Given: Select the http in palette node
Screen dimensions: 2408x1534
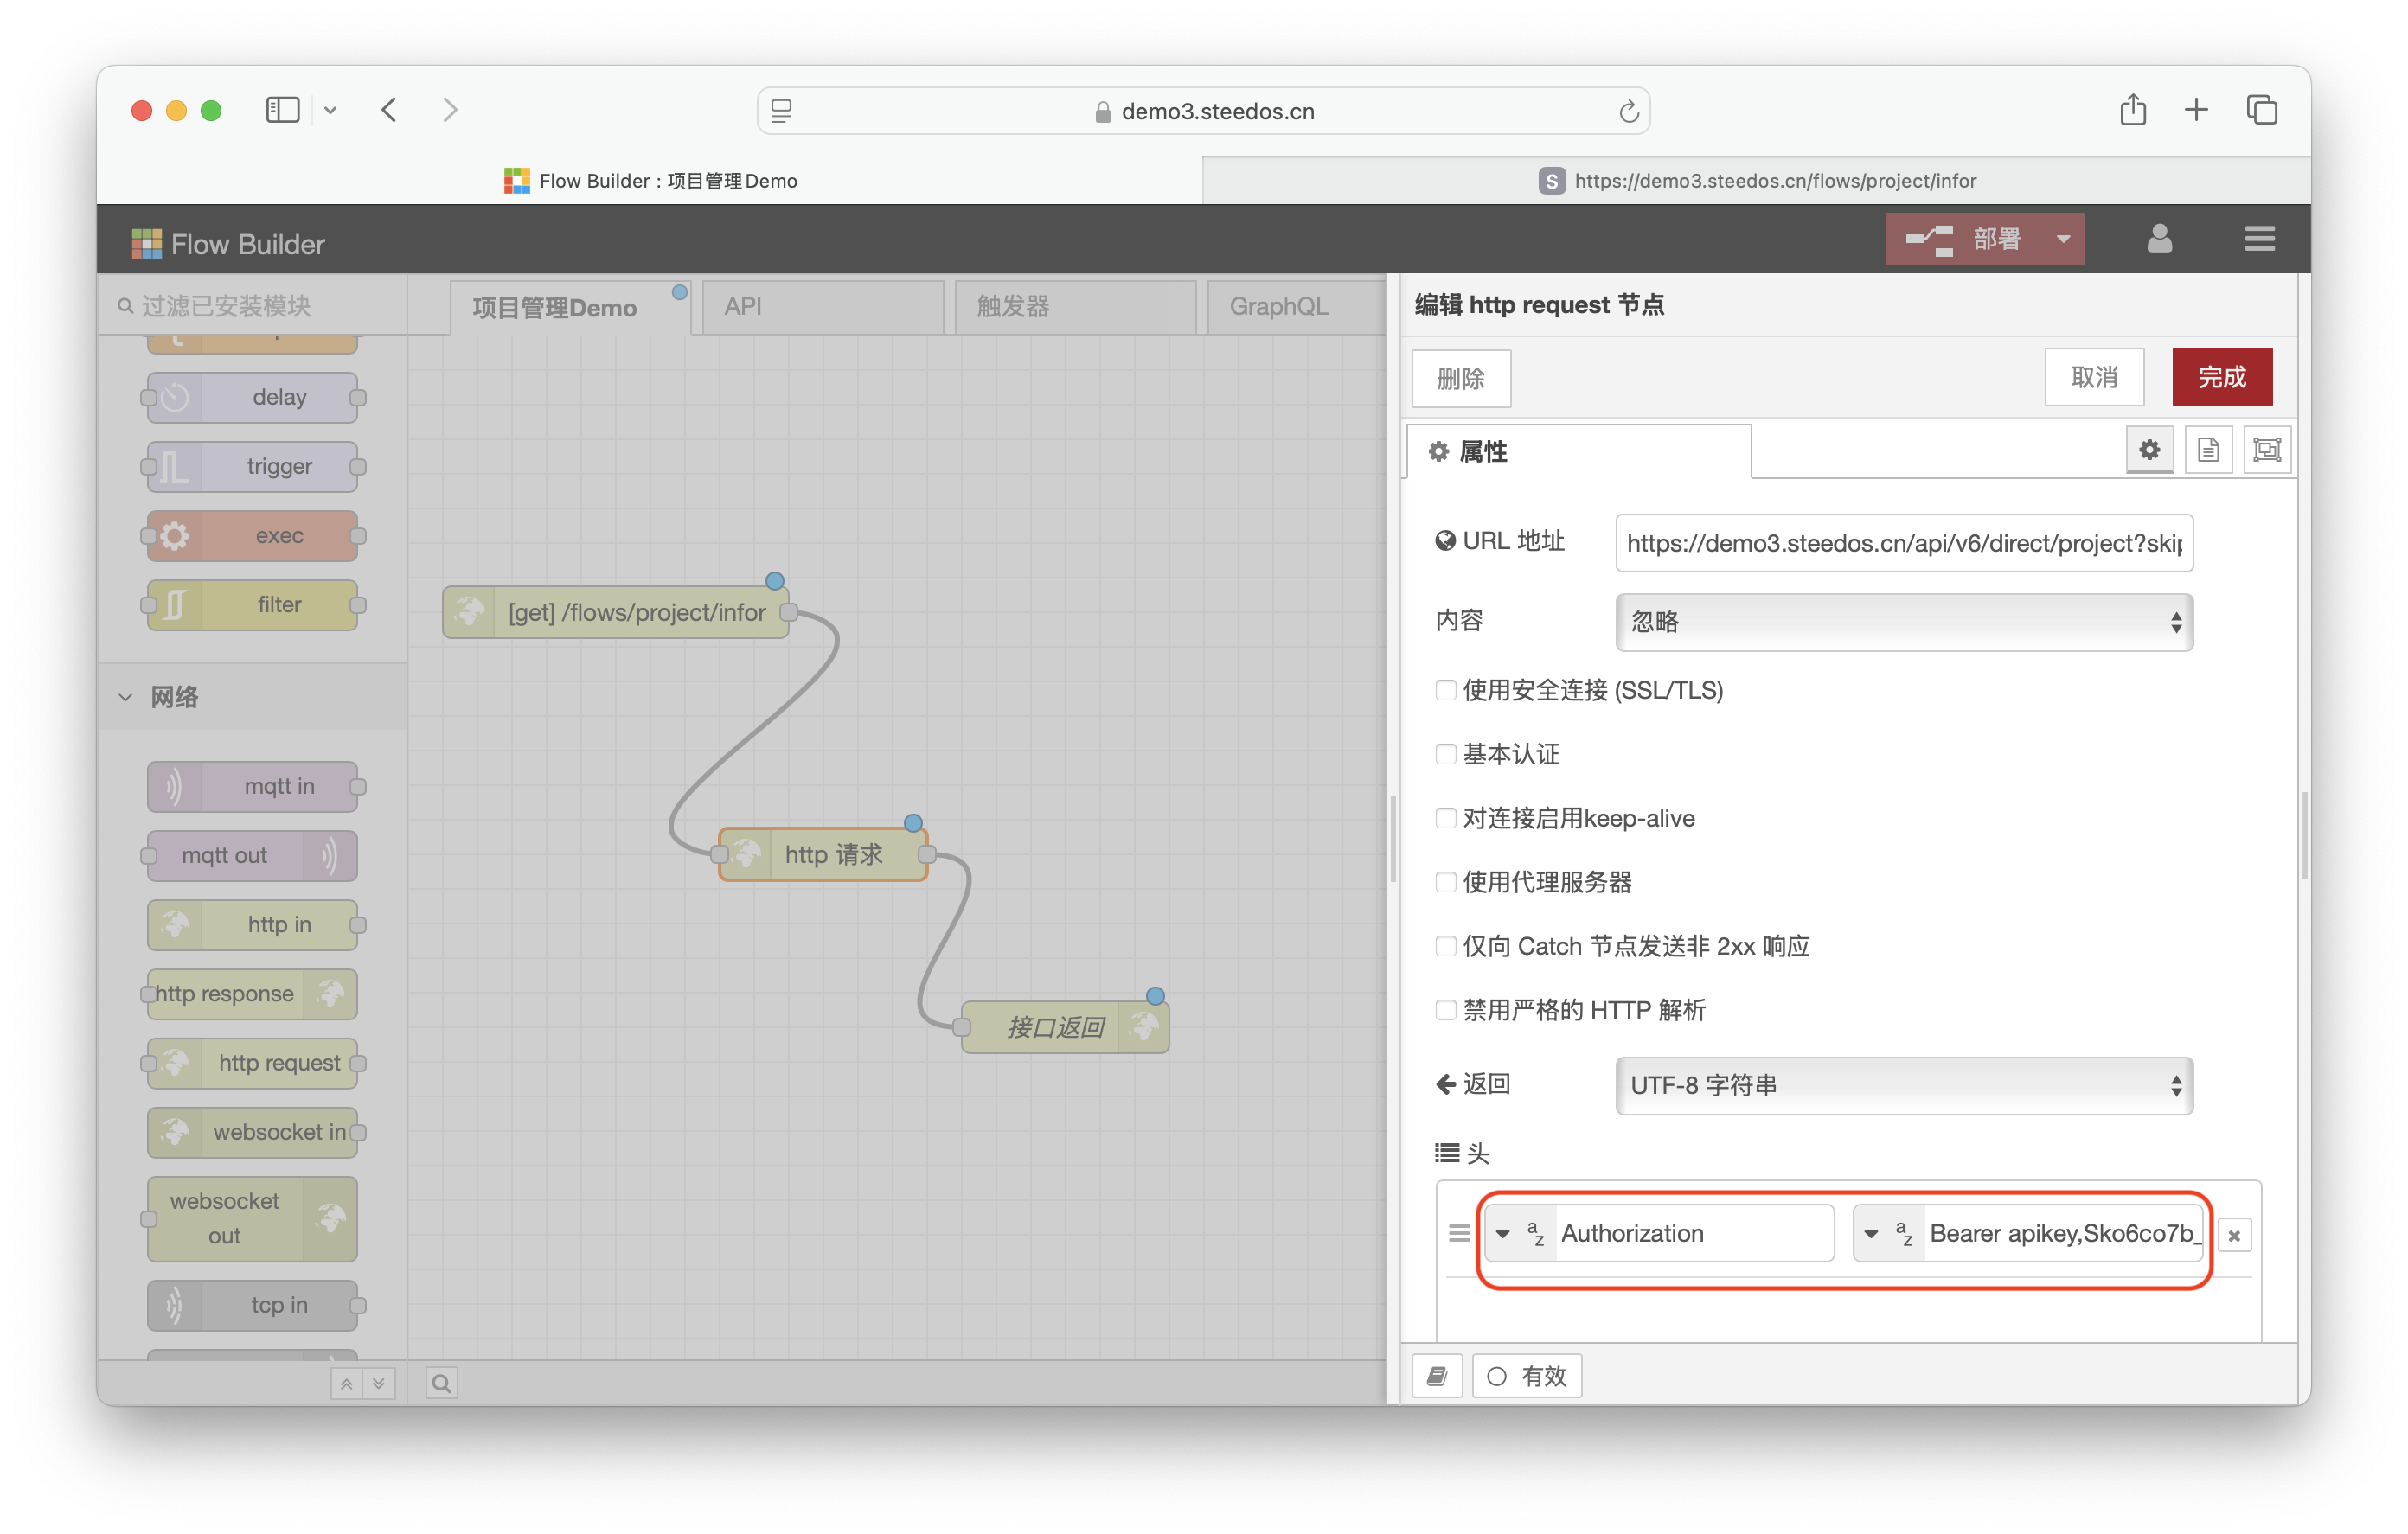Looking at the screenshot, I should point(252,924).
